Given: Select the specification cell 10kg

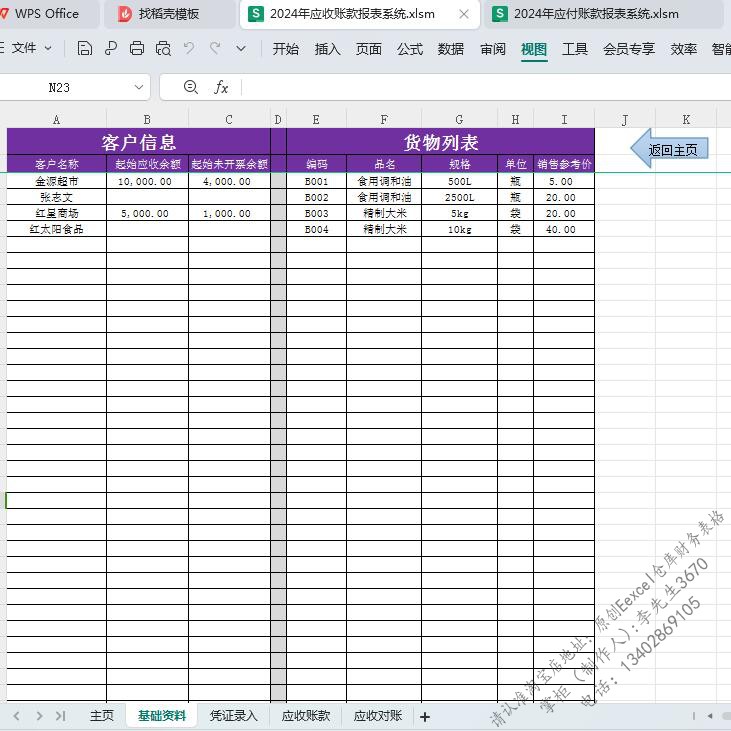Looking at the screenshot, I should pyautogui.click(x=459, y=229).
